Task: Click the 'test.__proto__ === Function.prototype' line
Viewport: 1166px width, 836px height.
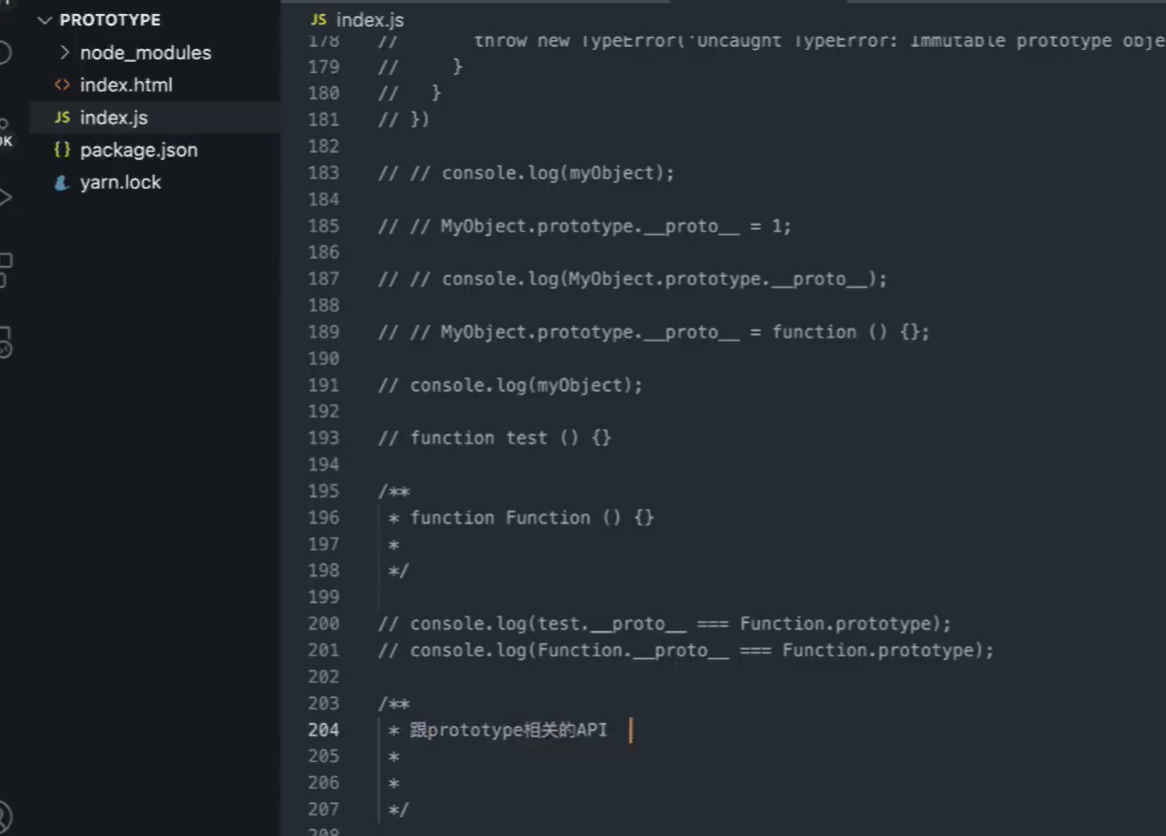Action: (665, 623)
